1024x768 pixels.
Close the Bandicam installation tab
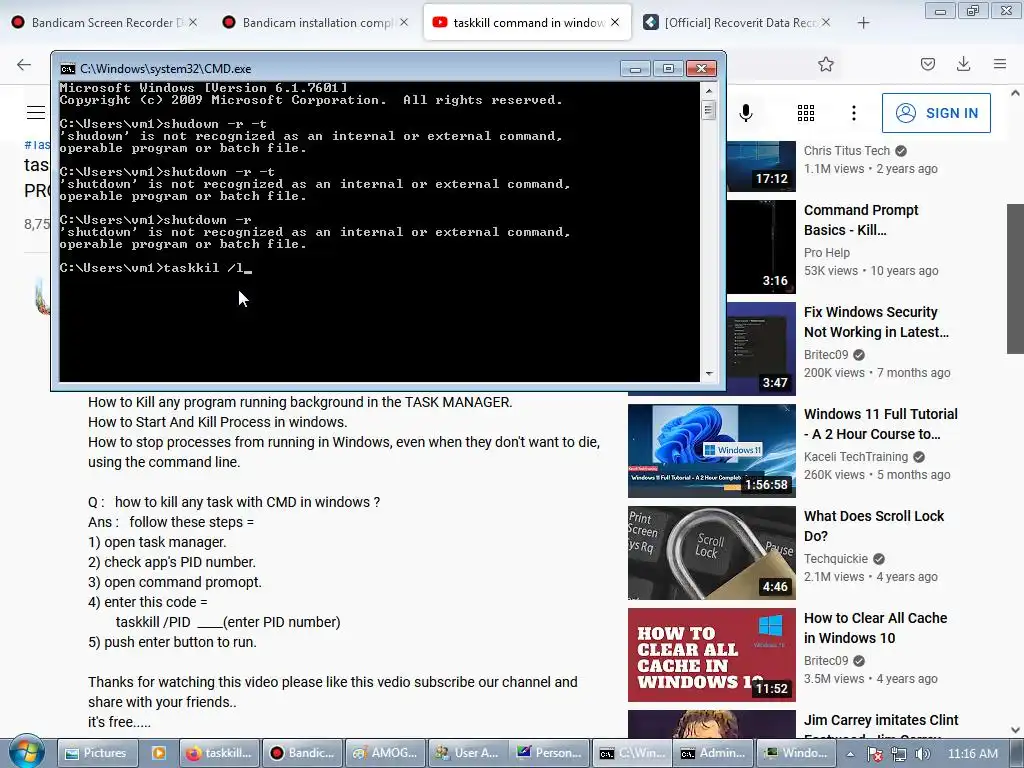404,22
